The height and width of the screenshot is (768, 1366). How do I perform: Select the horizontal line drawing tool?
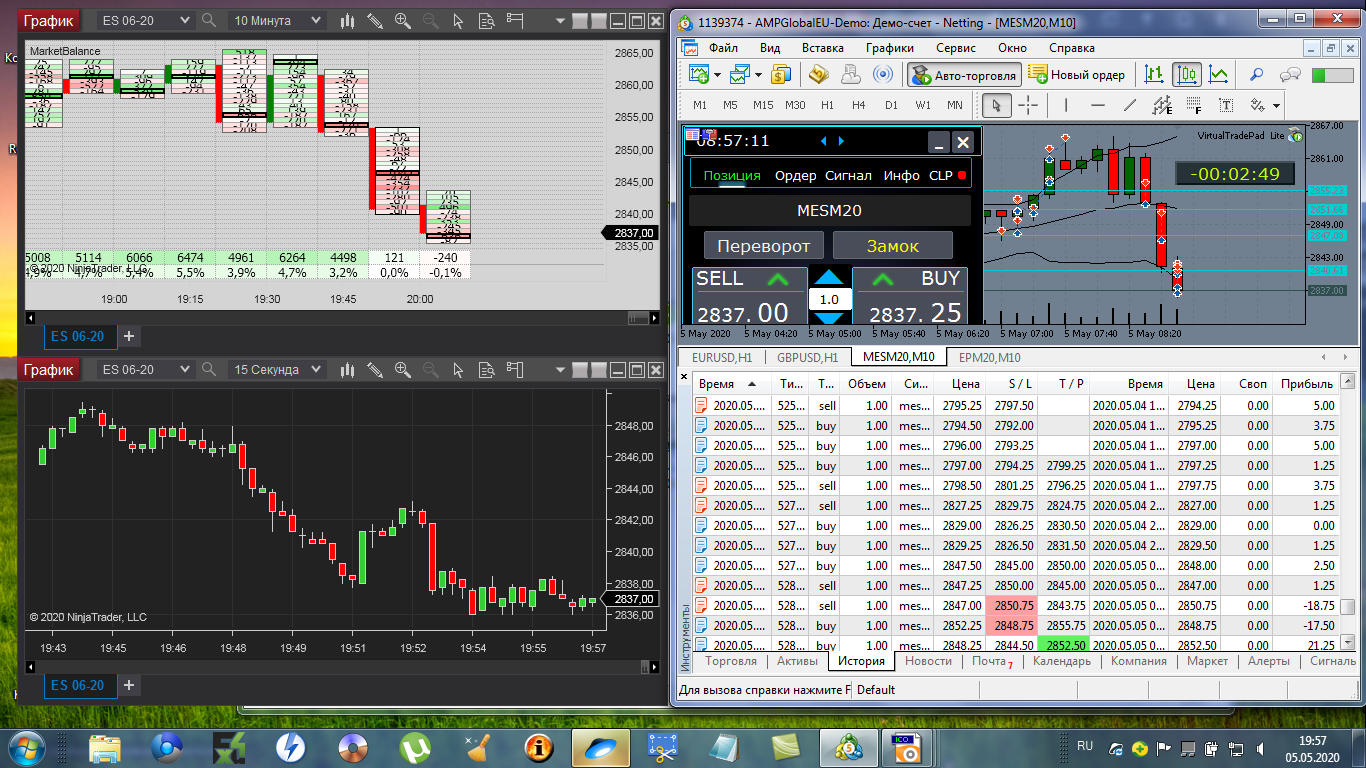(1098, 105)
